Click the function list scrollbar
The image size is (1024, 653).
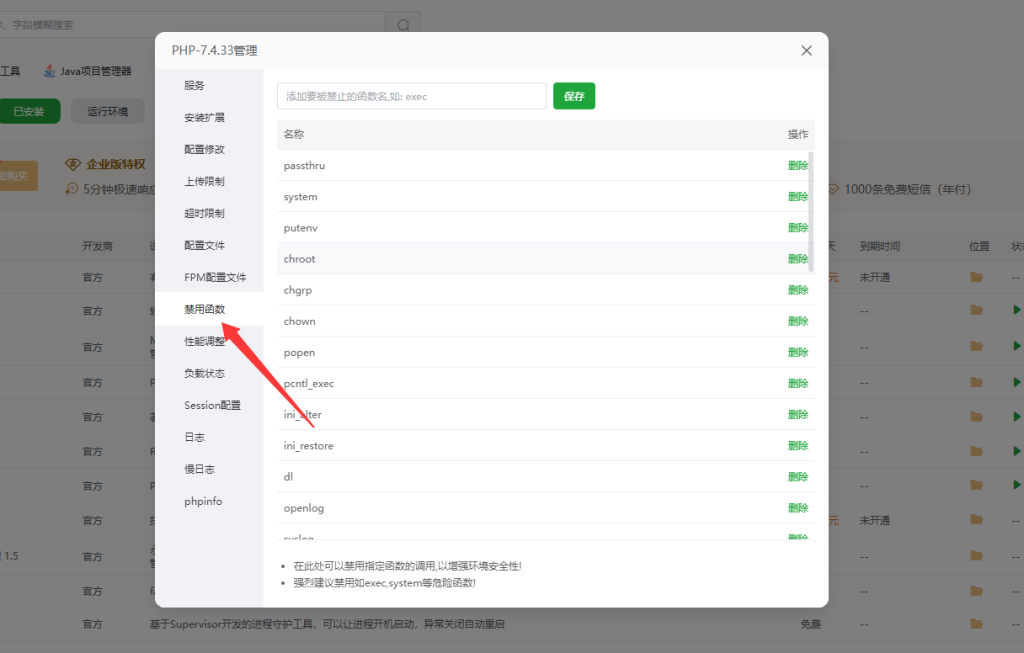[811, 212]
